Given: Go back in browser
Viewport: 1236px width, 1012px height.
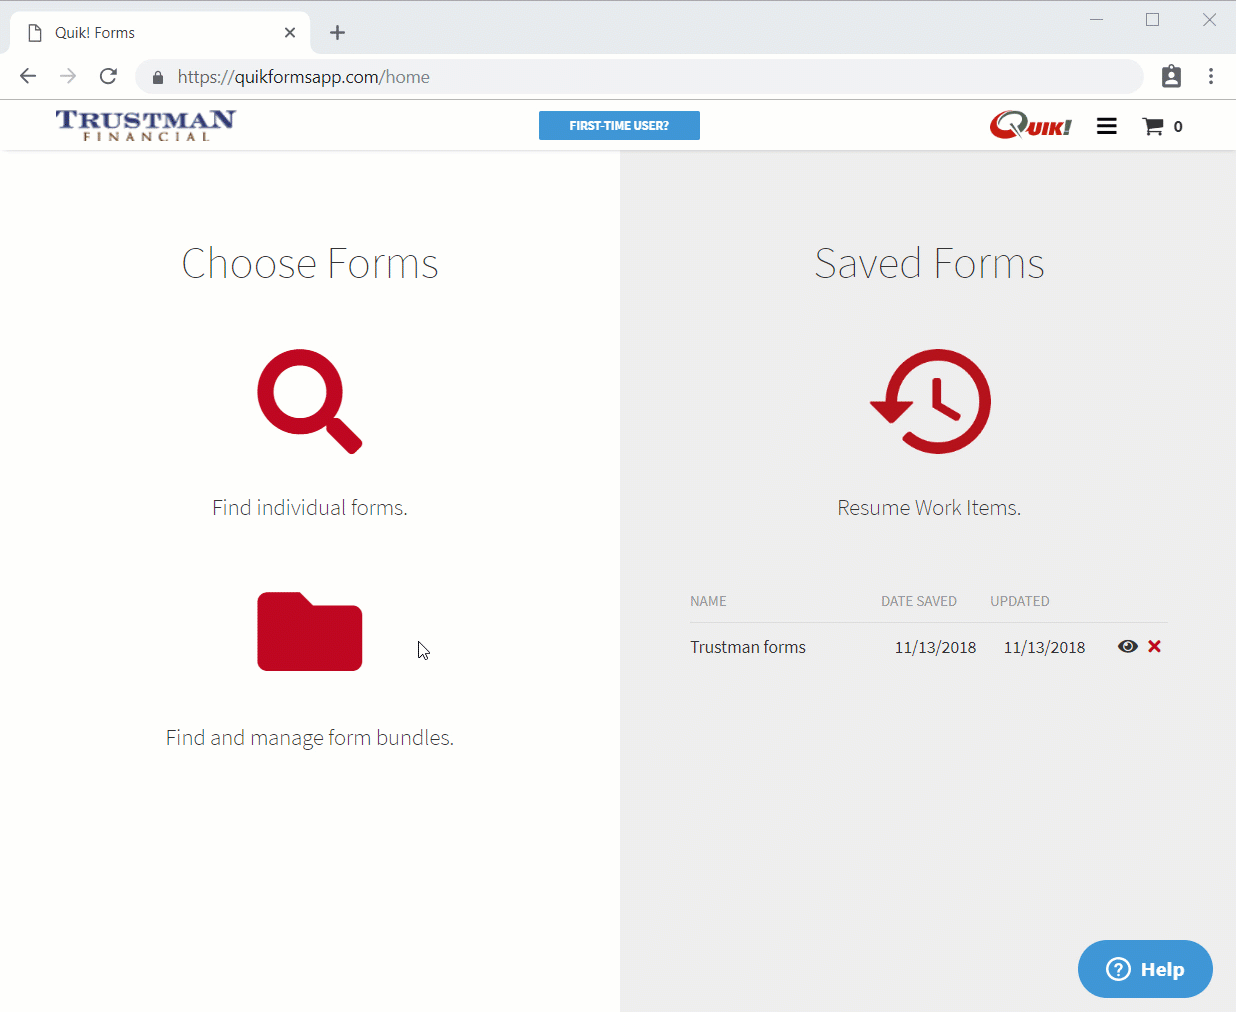Looking at the screenshot, I should (28, 76).
